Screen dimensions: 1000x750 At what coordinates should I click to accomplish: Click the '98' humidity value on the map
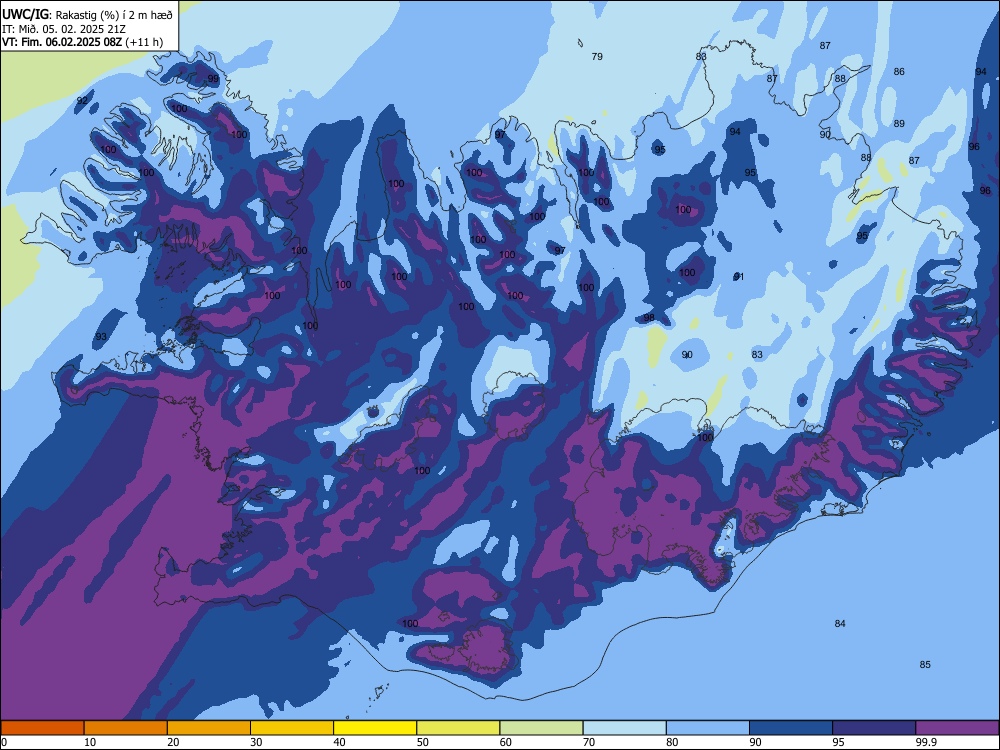(x=649, y=317)
